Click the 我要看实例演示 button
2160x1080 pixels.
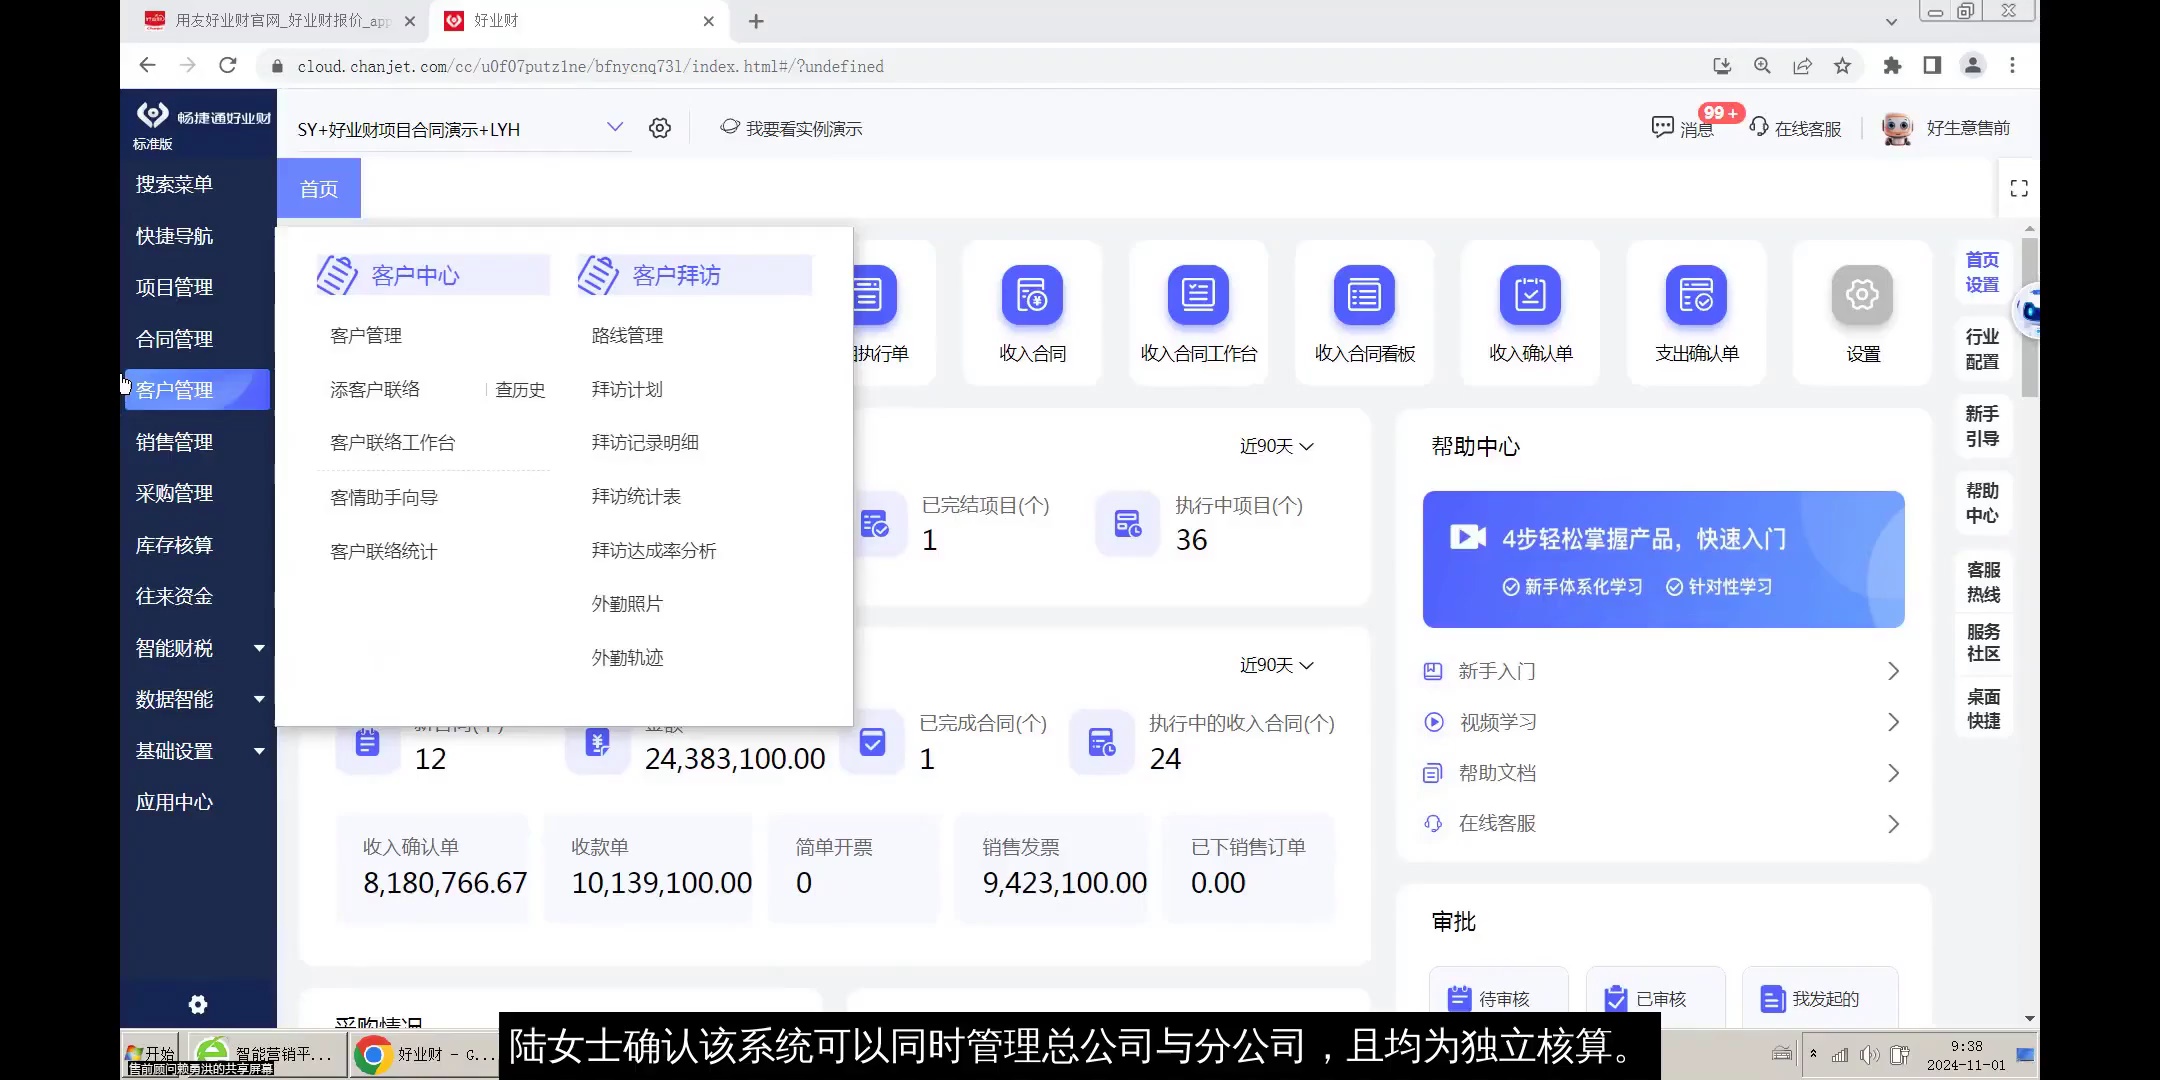click(791, 127)
